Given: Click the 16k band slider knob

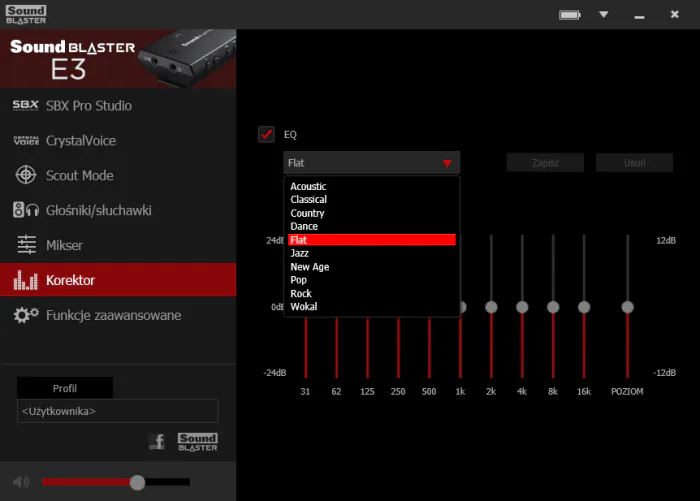Looking at the screenshot, I should tap(584, 307).
